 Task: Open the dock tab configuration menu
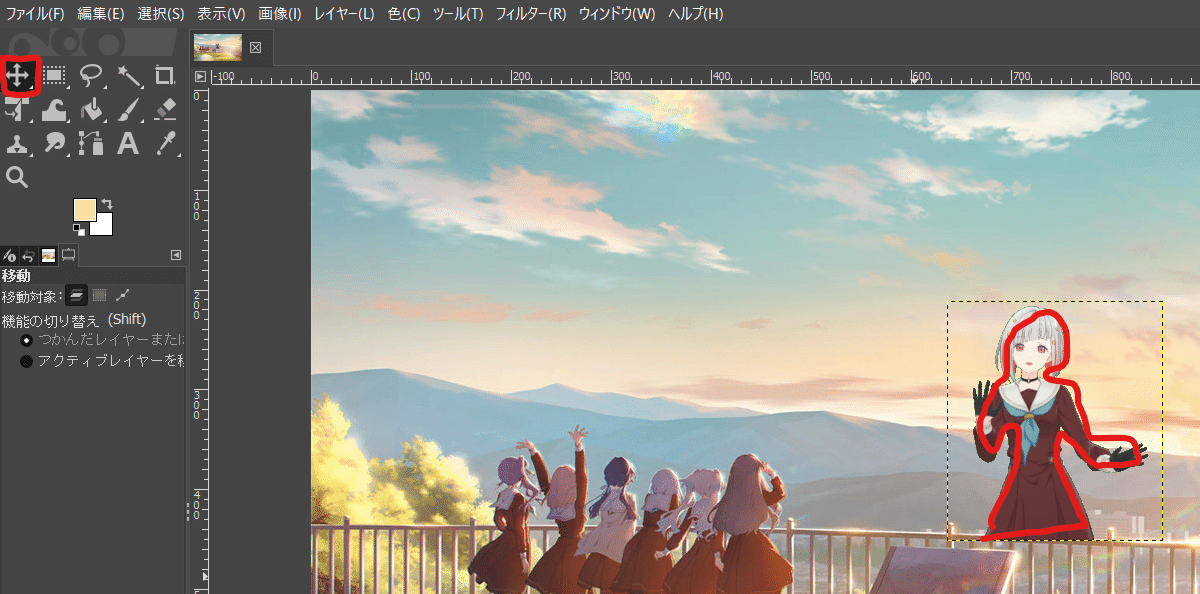click(x=177, y=255)
